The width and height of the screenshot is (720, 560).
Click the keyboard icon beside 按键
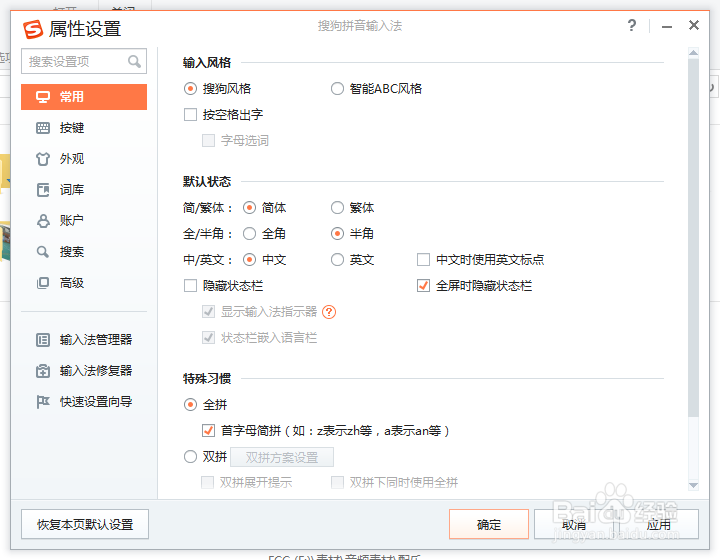pyautogui.click(x=43, y=128)
